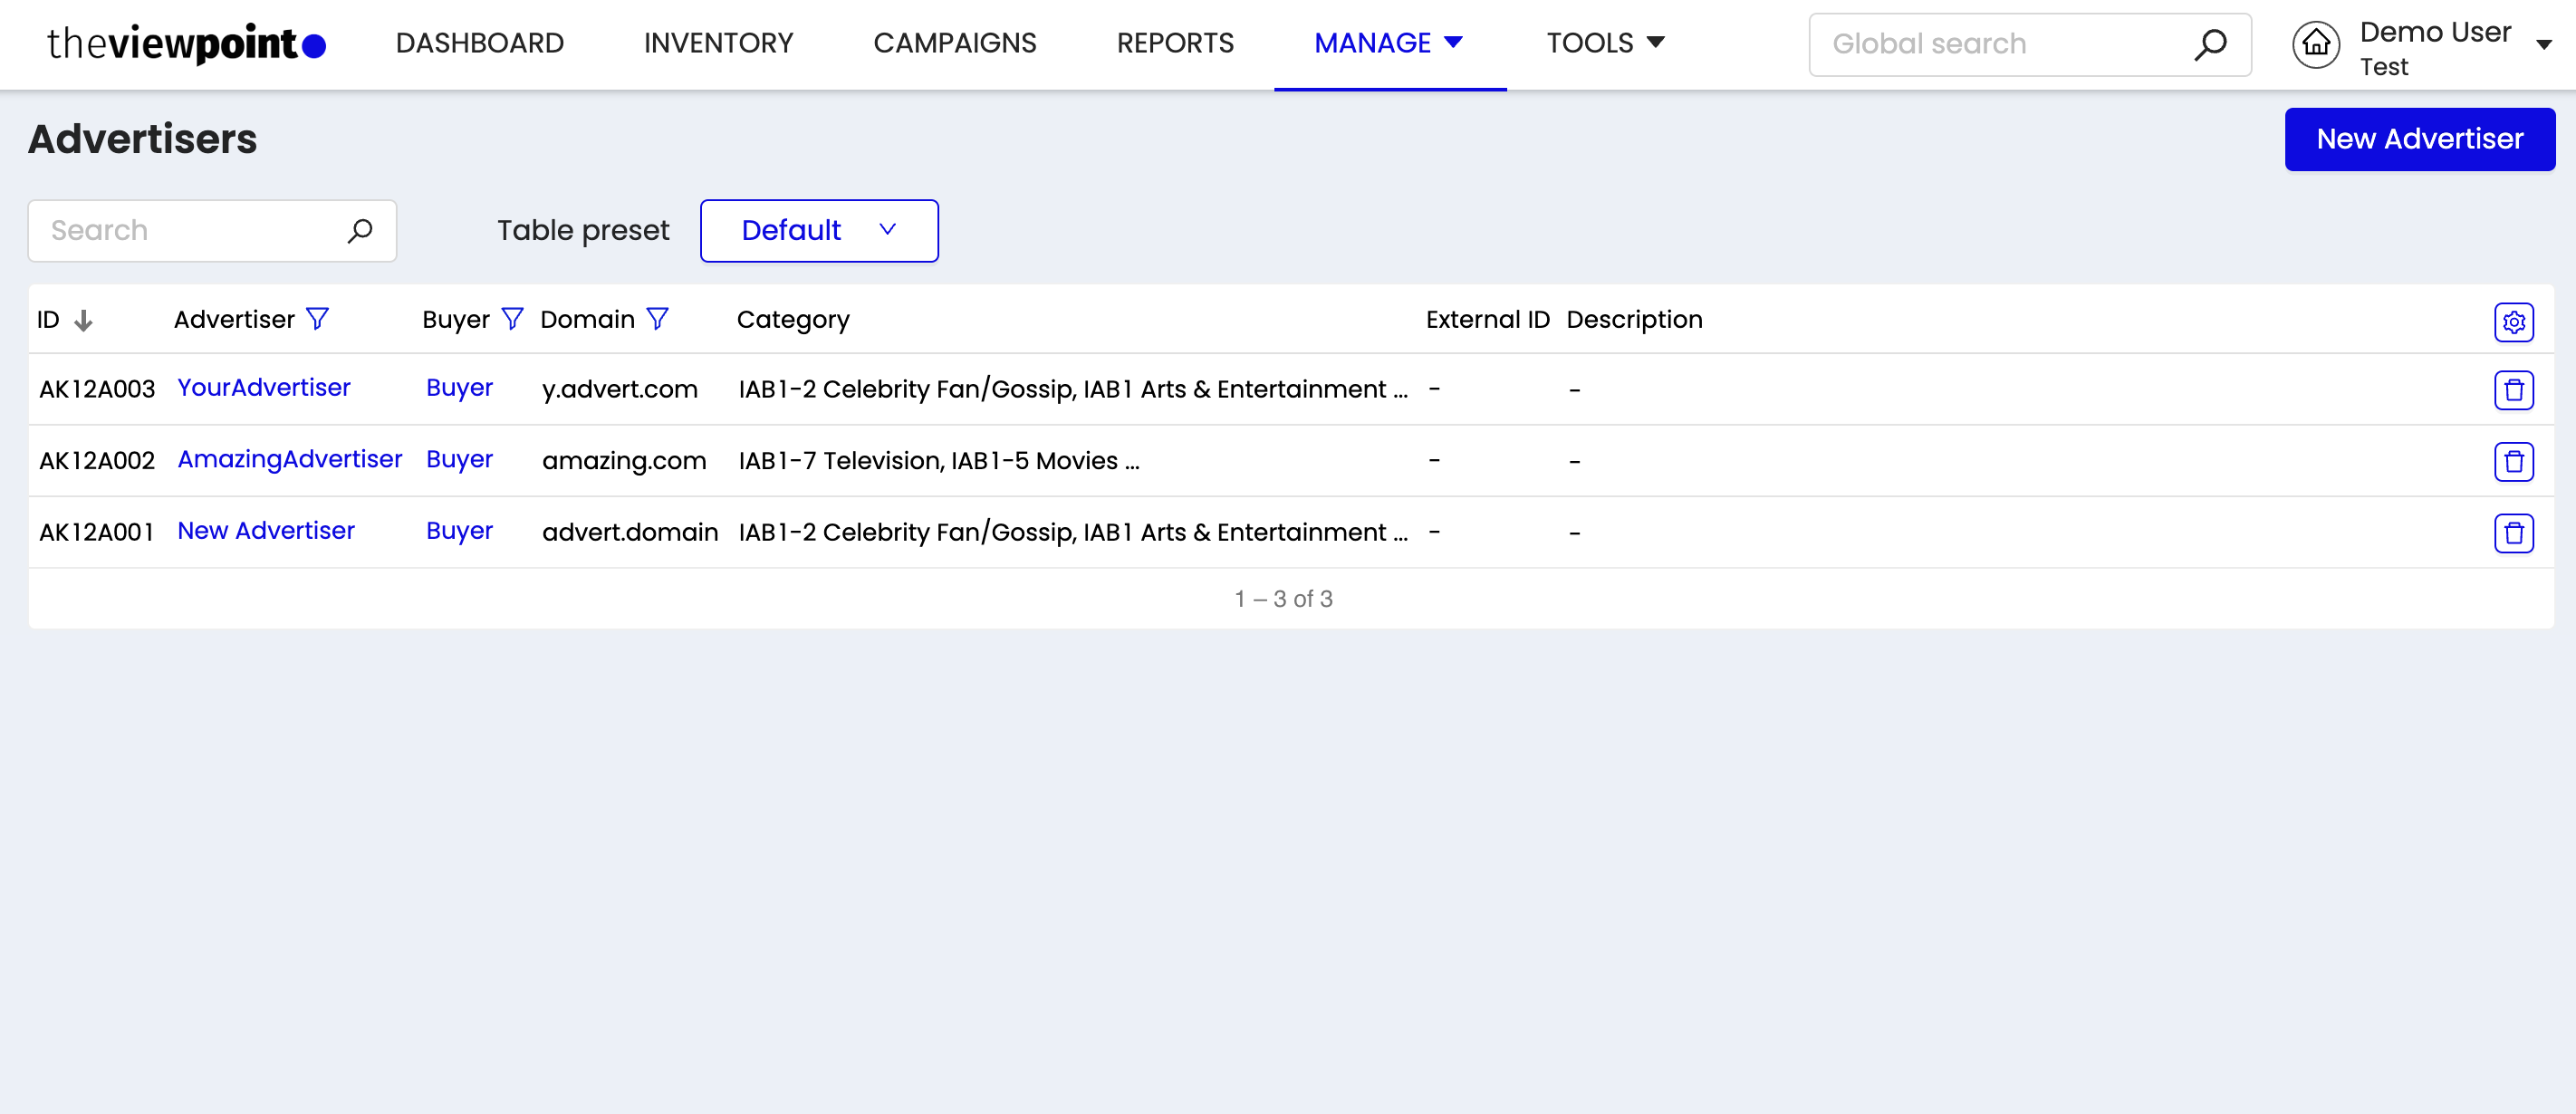
Task: Delete the YourAdvertiser row
Action: point(2513,390)
